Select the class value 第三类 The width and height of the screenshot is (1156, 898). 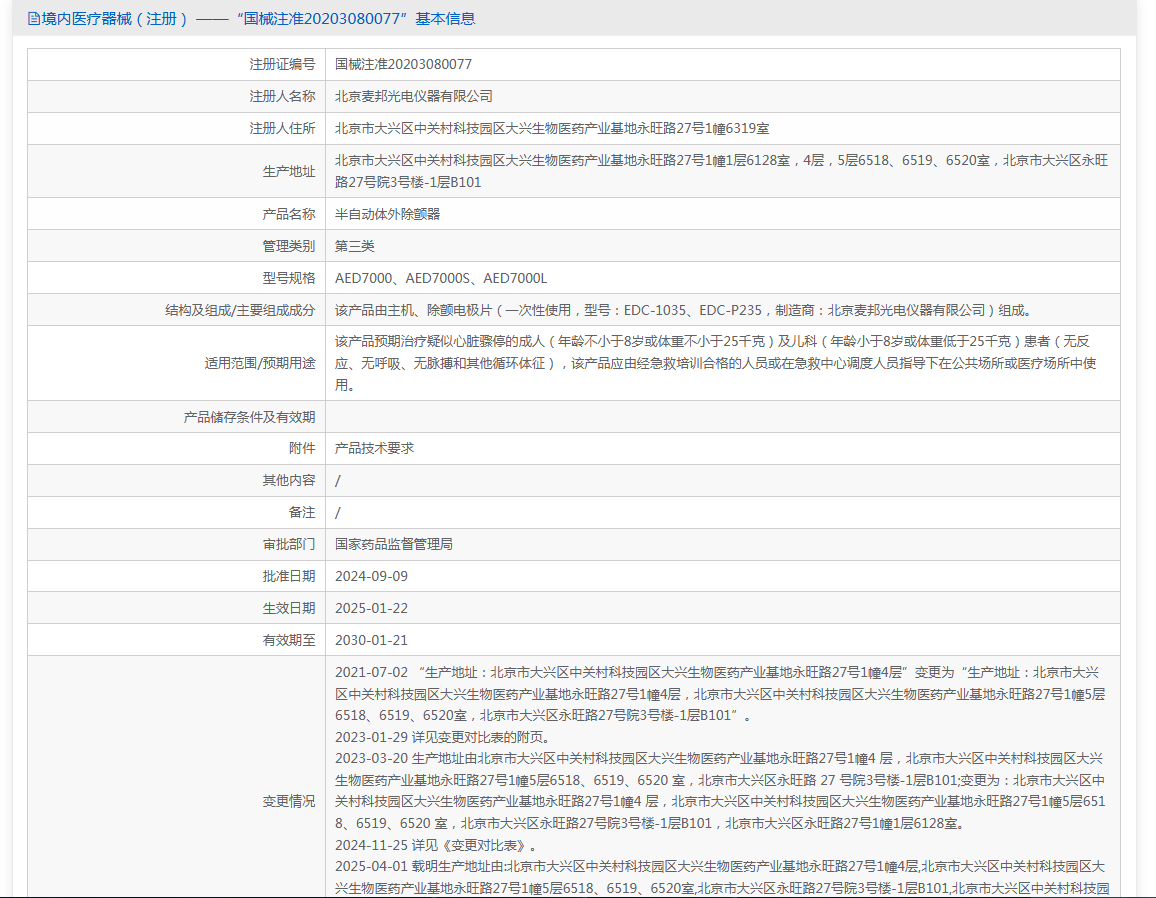[355, 246]
